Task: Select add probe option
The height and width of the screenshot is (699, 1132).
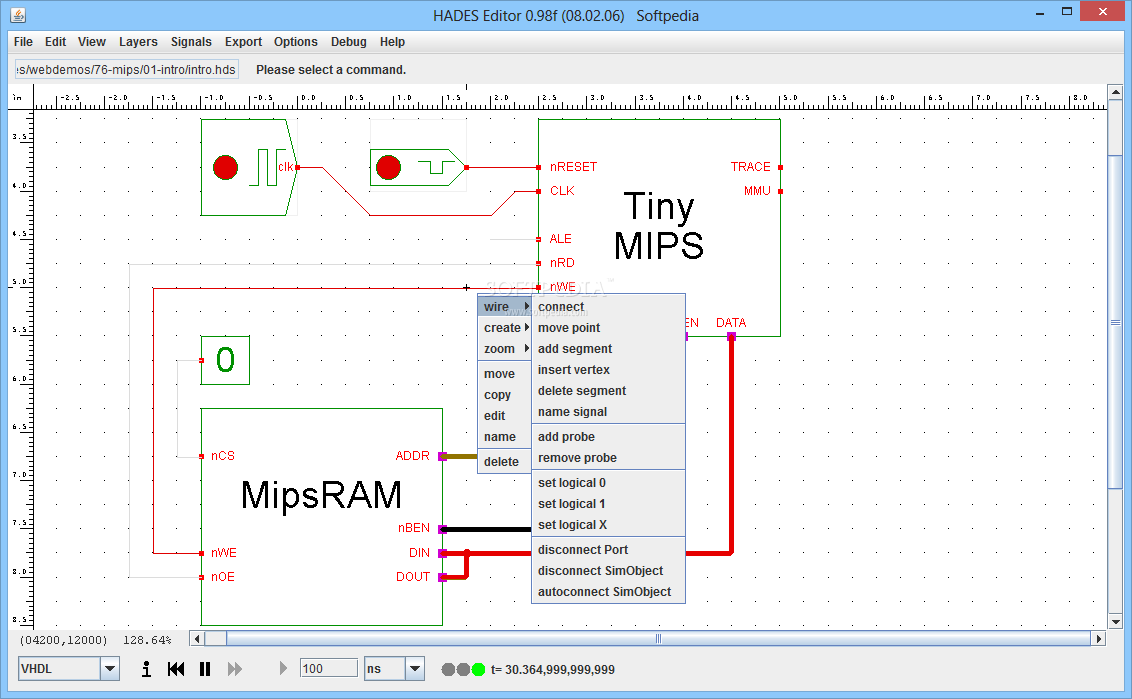Action: click(x=608, y=437)
